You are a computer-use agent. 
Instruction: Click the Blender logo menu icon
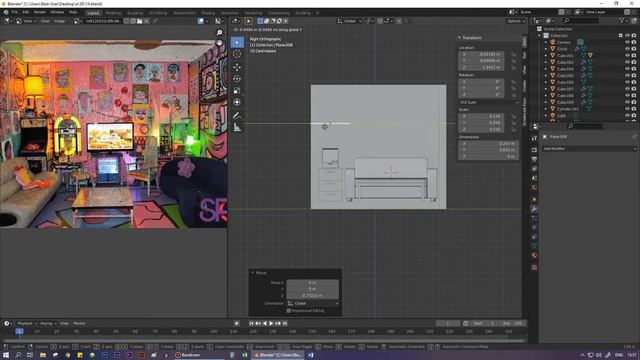(5, 12)
